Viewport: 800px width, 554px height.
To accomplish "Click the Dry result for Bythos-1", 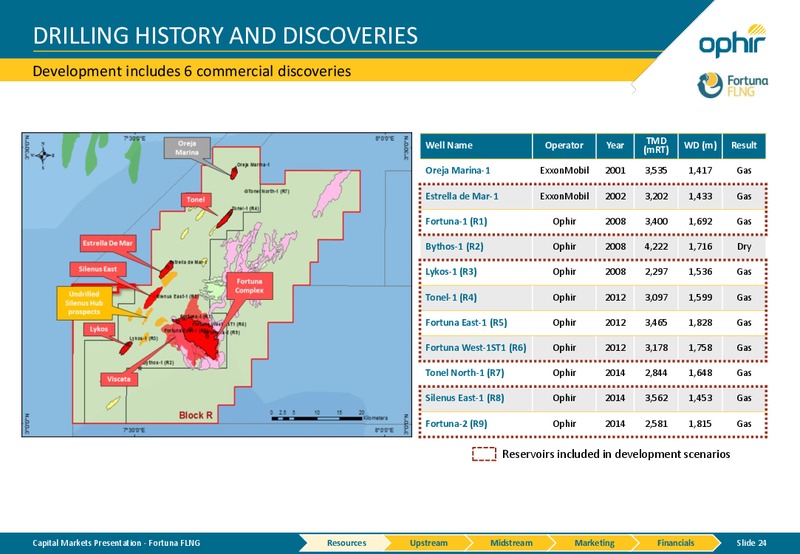I will [x=744, y=246].
